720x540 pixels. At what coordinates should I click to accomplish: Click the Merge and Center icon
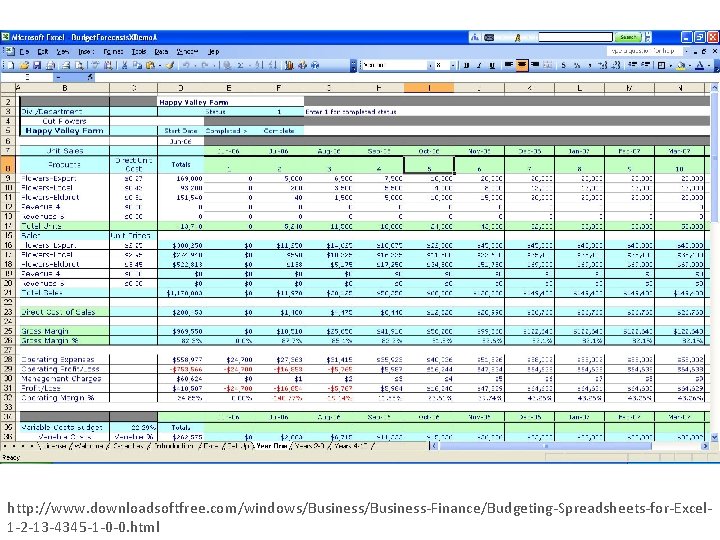(547, 65)
